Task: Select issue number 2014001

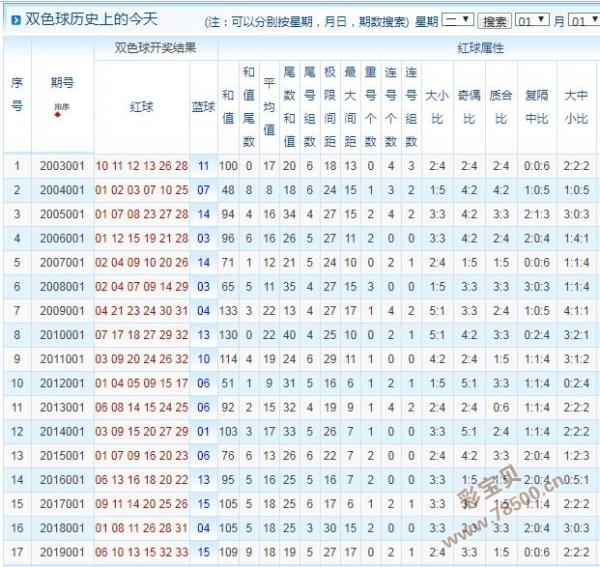Action: click(x=62, y=431)
